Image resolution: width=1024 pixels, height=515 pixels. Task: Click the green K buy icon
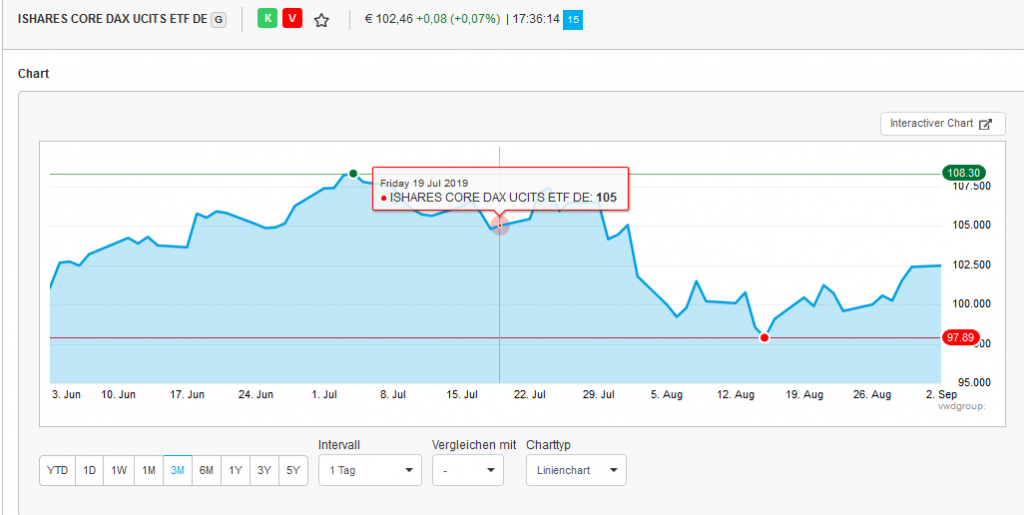(x=267, y=19)
